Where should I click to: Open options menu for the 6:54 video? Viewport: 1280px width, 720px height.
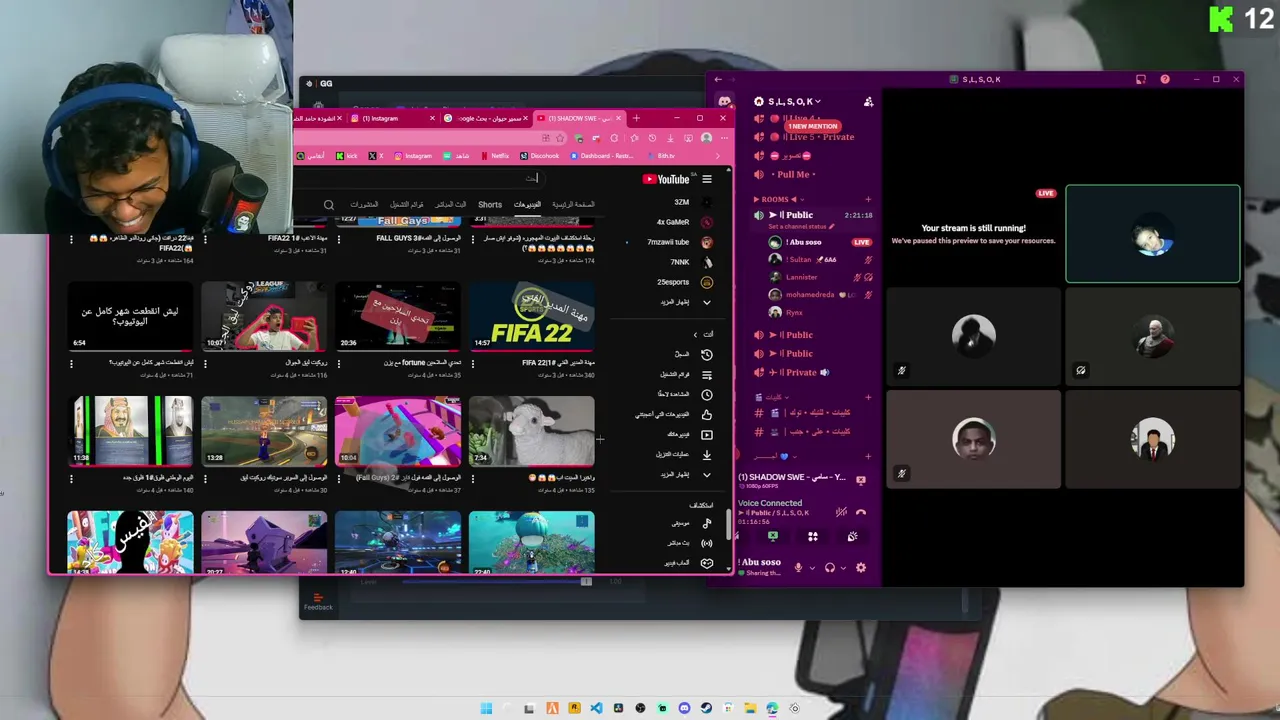pos(71,364)
